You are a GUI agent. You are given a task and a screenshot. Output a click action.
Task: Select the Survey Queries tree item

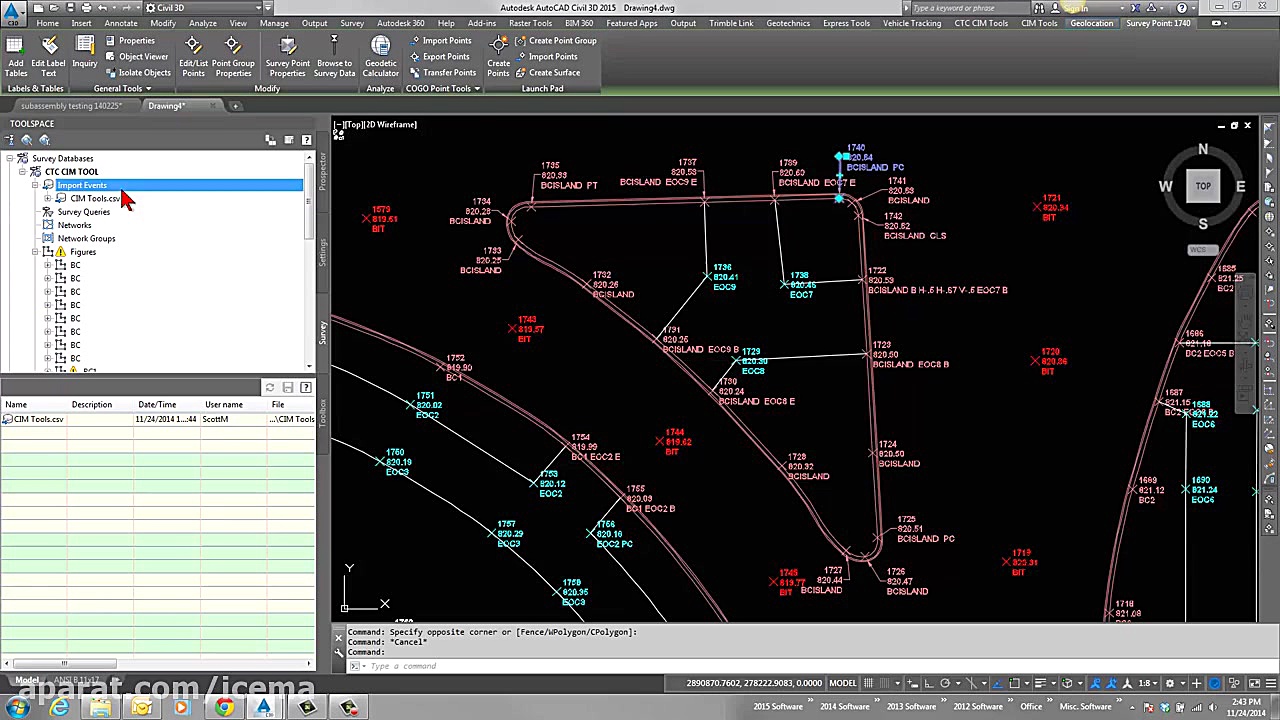[x=83, y=212]
